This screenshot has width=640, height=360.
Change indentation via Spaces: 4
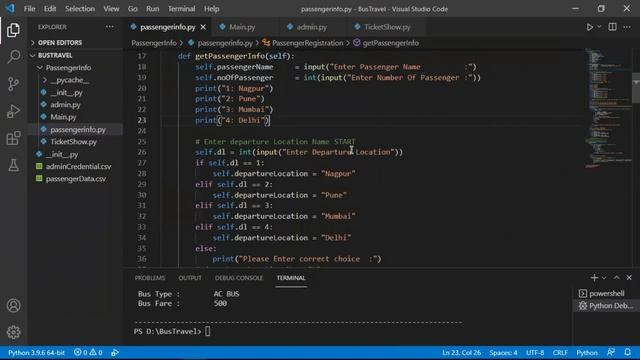point(503,352)
